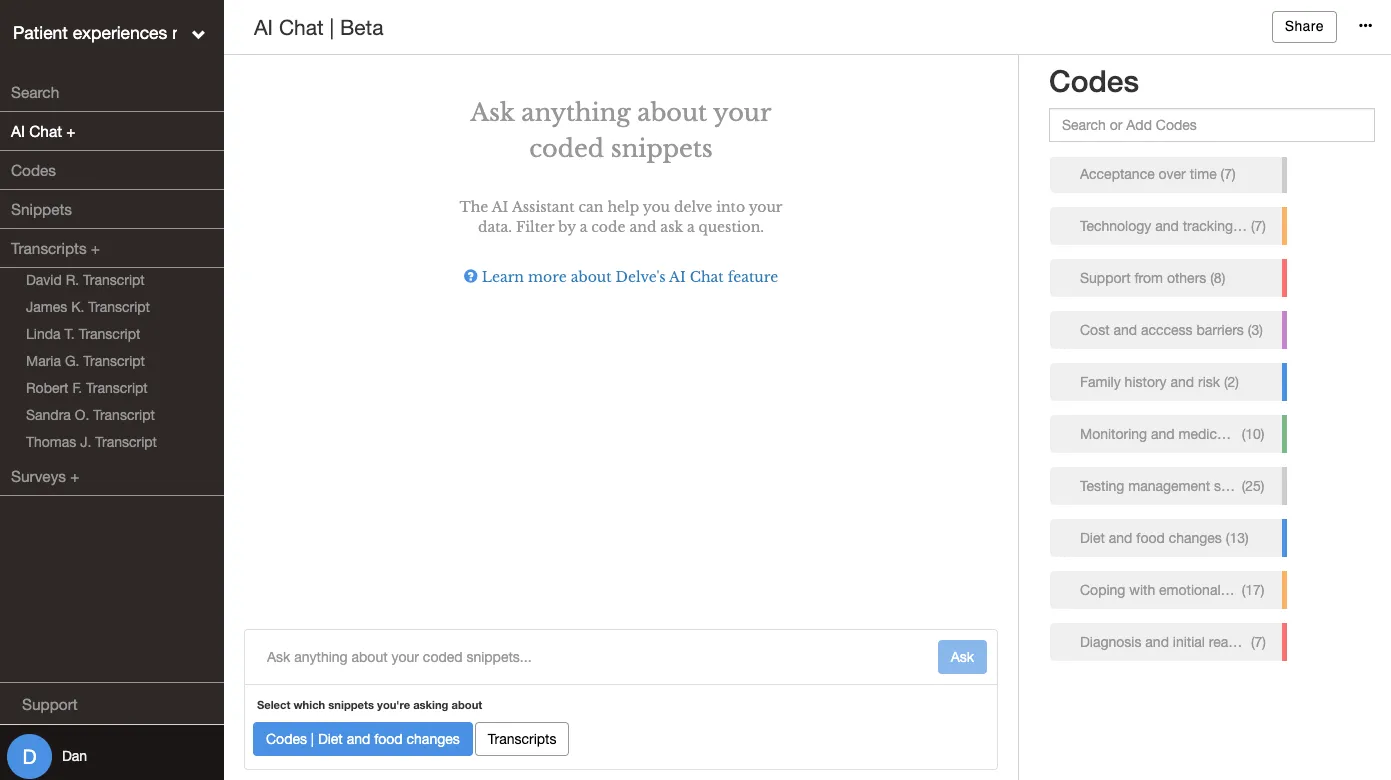Select the Acceptance over time code
The width and height of the screenshot is (1391, 780).
coord(1166,174)
